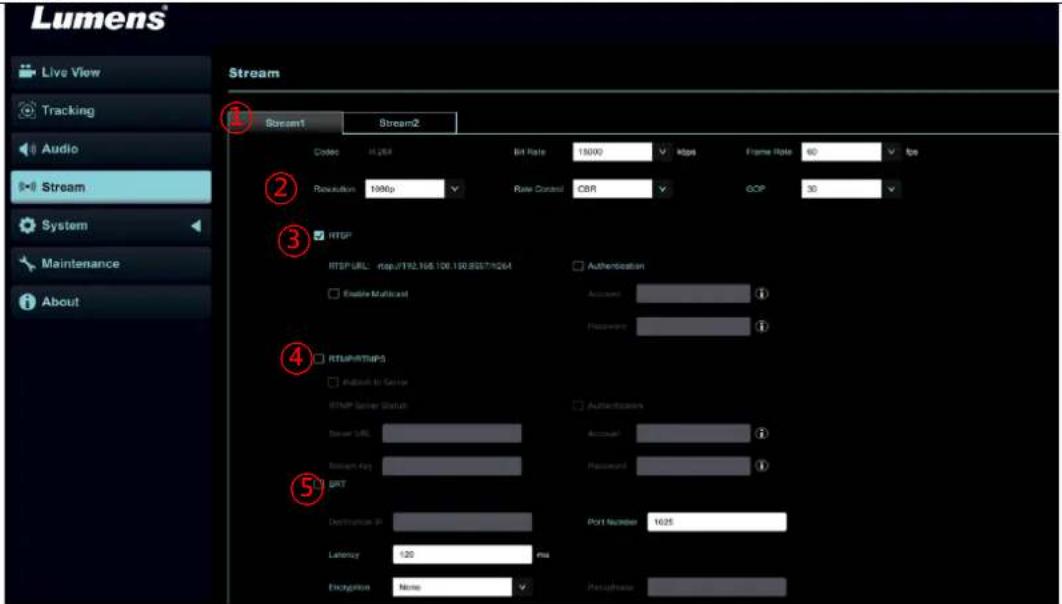
Task: Expand the System menu arrow
Action: tap(196, 225)
